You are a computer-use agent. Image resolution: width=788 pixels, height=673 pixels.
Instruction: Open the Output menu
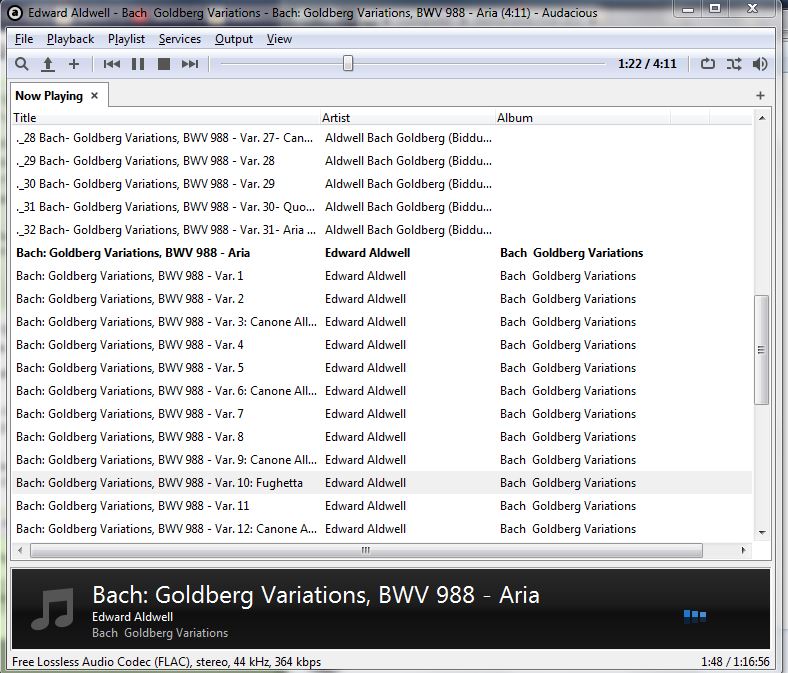click(234, 39)
